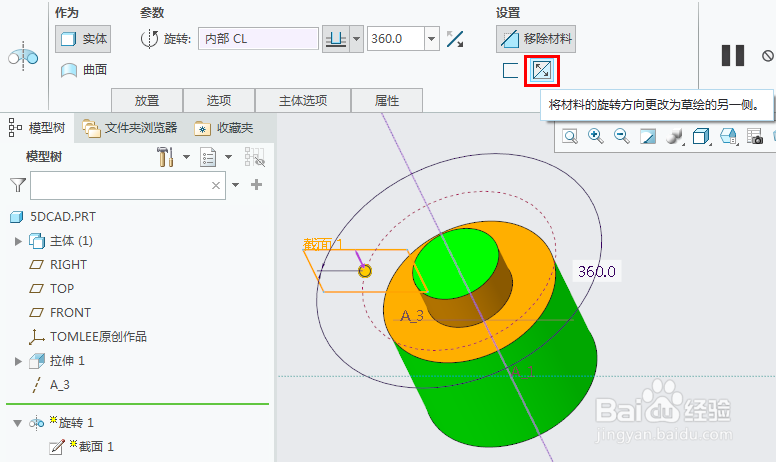
Task: Click the plus add button beside search
Action: [x=256, y=185]
